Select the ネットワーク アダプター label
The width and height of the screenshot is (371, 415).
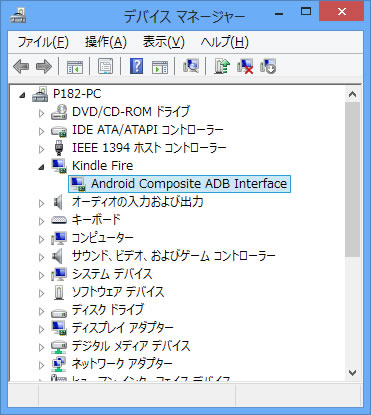pos(122,364)
